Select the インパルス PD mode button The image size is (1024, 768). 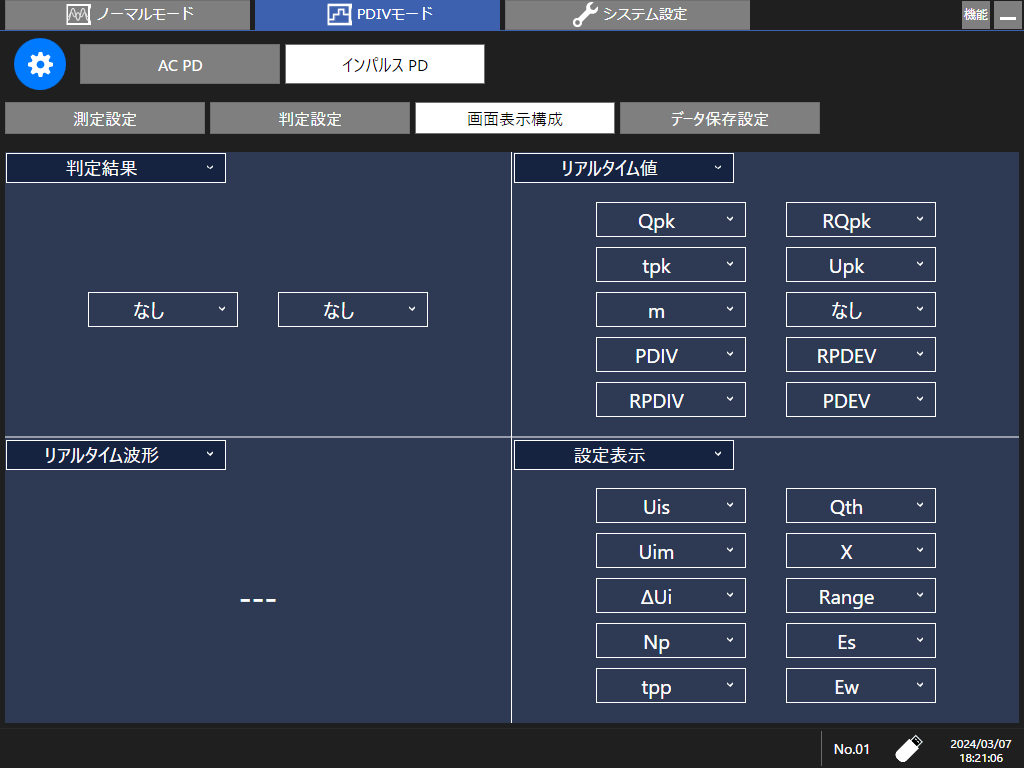(x=384, y=63)
